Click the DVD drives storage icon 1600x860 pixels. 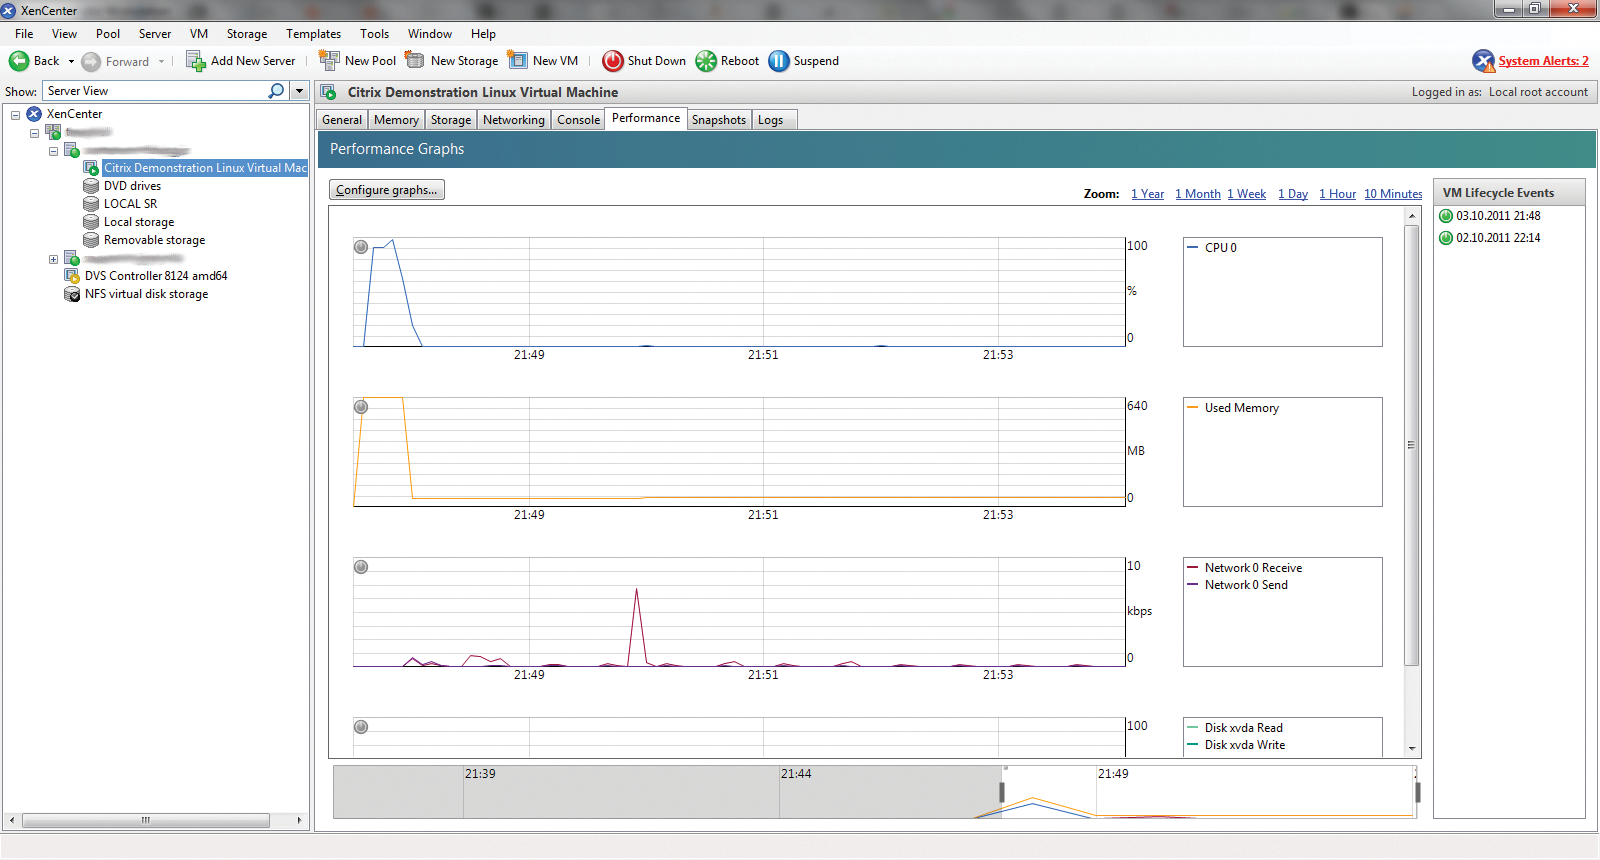pyautogui.click(x=91, y=186)
